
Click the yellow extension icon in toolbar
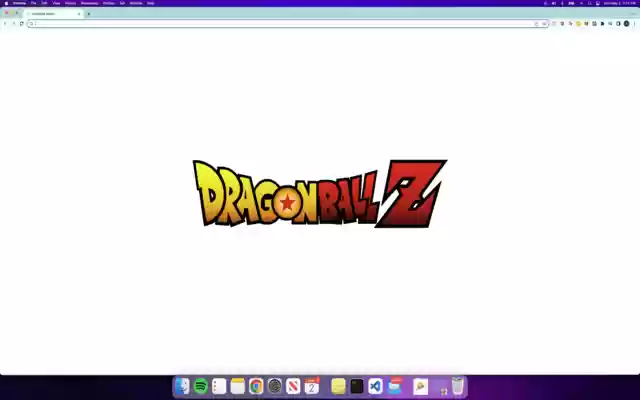point(578,24)
